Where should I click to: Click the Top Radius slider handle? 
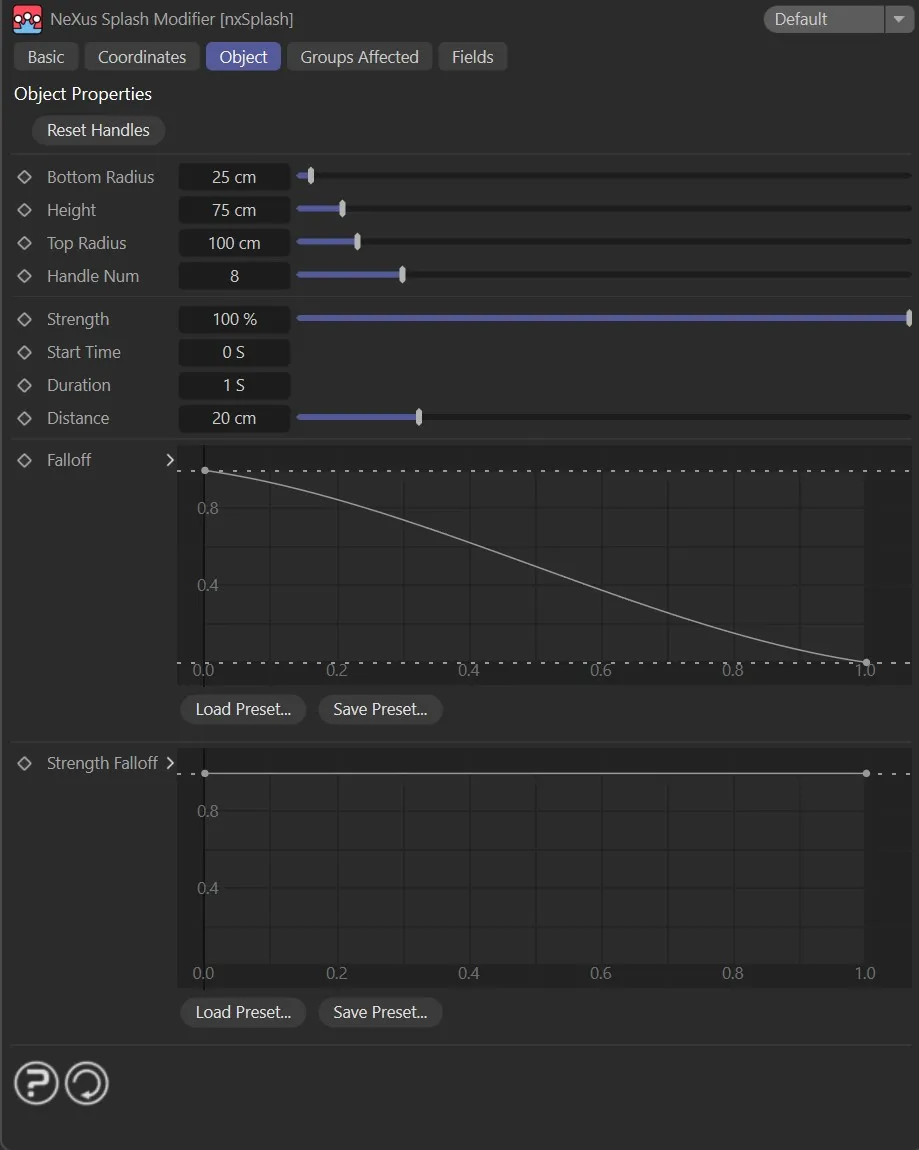(357, 242)
